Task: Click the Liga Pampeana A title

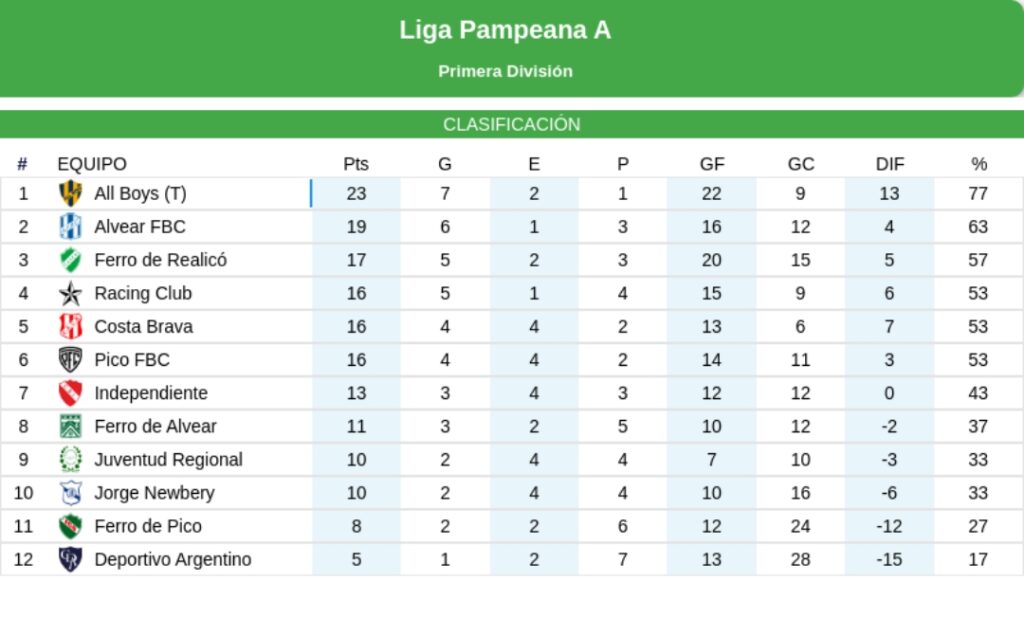Action: point(505,30)
